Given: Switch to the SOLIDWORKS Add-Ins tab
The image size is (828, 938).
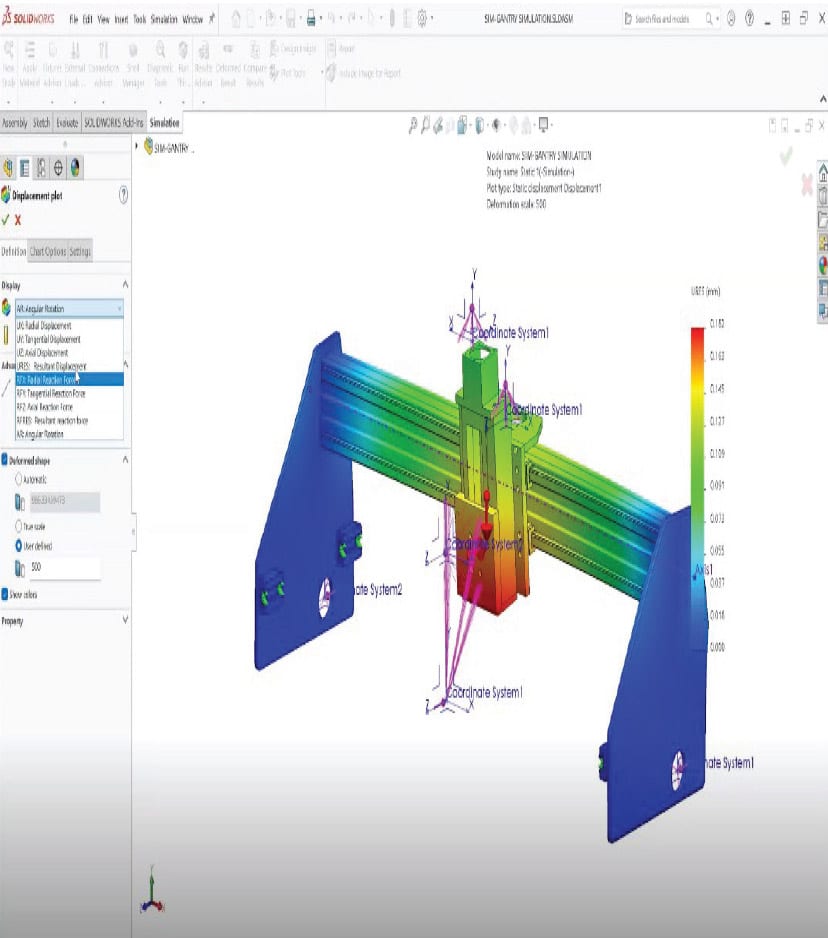Looking at the screenshot, I should (114, 123).
